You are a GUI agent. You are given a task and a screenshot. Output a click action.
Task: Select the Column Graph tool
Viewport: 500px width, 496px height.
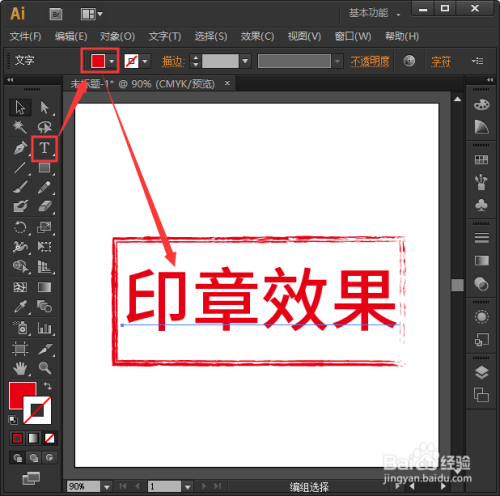point(44,328)
